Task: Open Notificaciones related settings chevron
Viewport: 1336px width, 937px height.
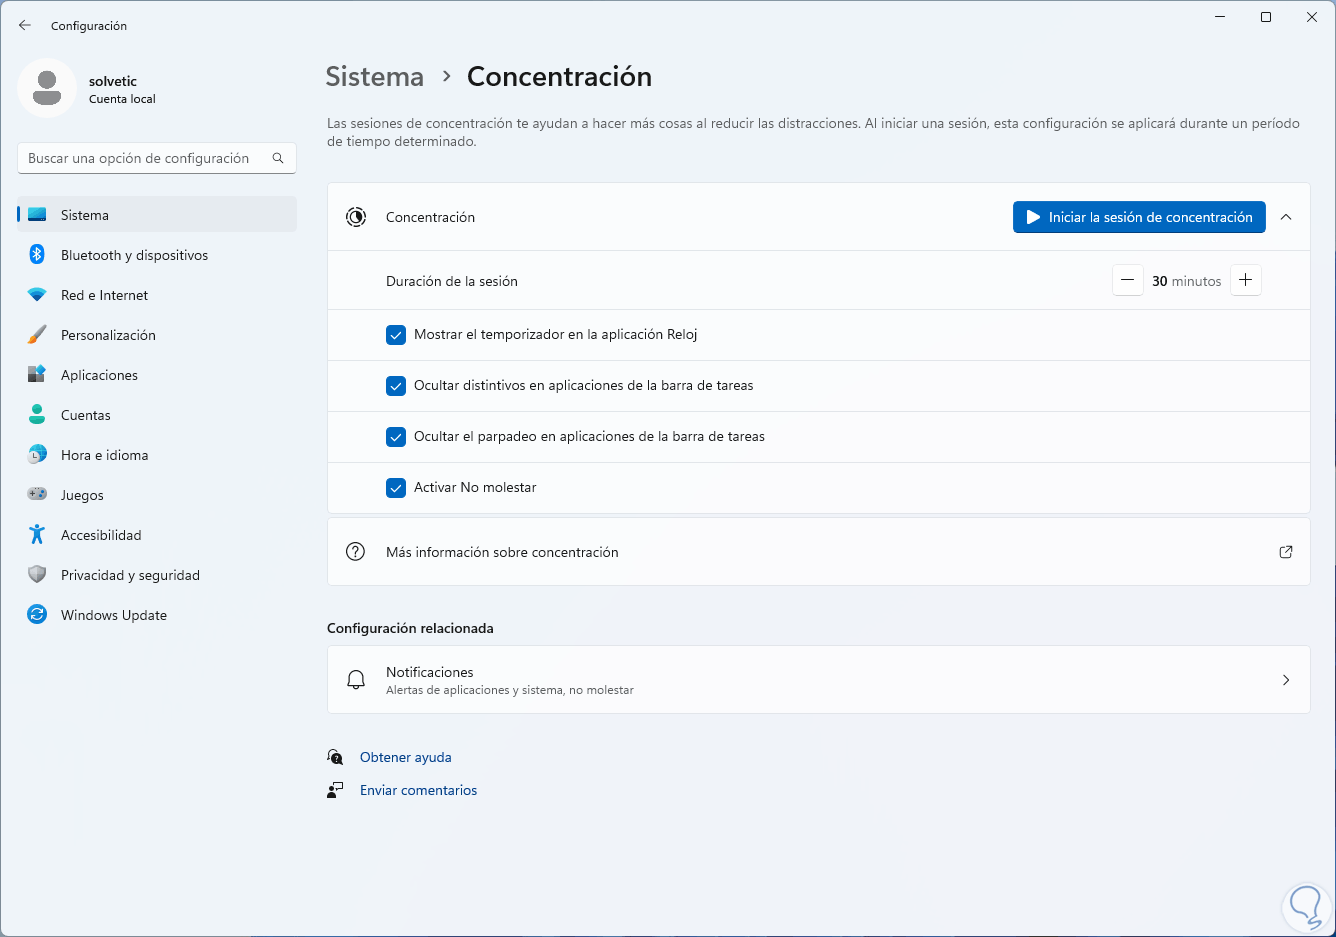Action: pos(1286,680)
